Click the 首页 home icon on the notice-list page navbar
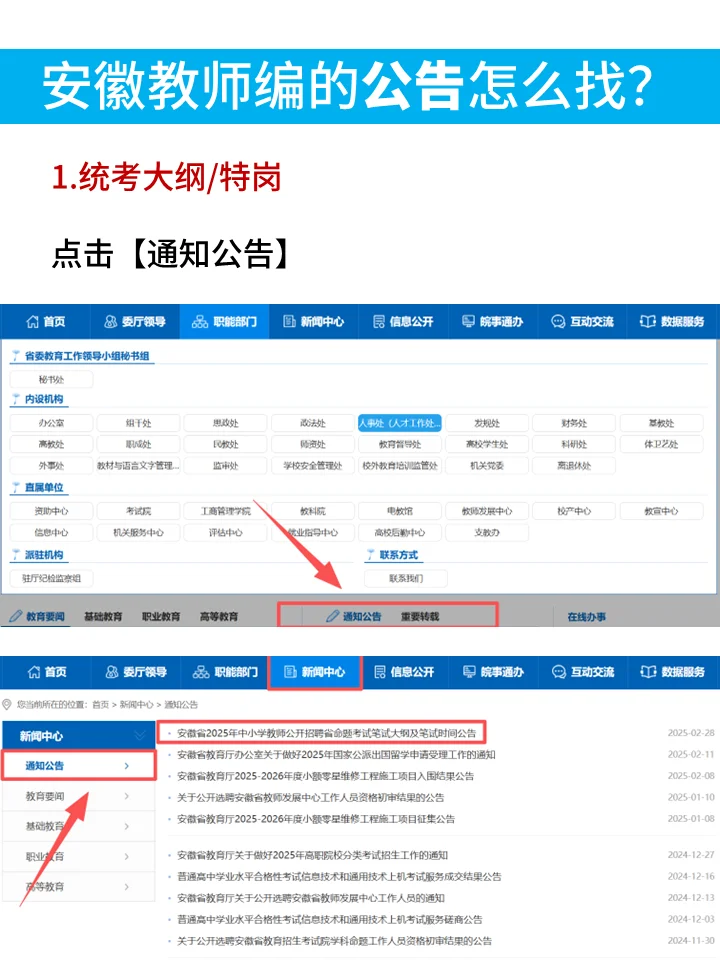The image size is (720, 960). pos(34,672)
